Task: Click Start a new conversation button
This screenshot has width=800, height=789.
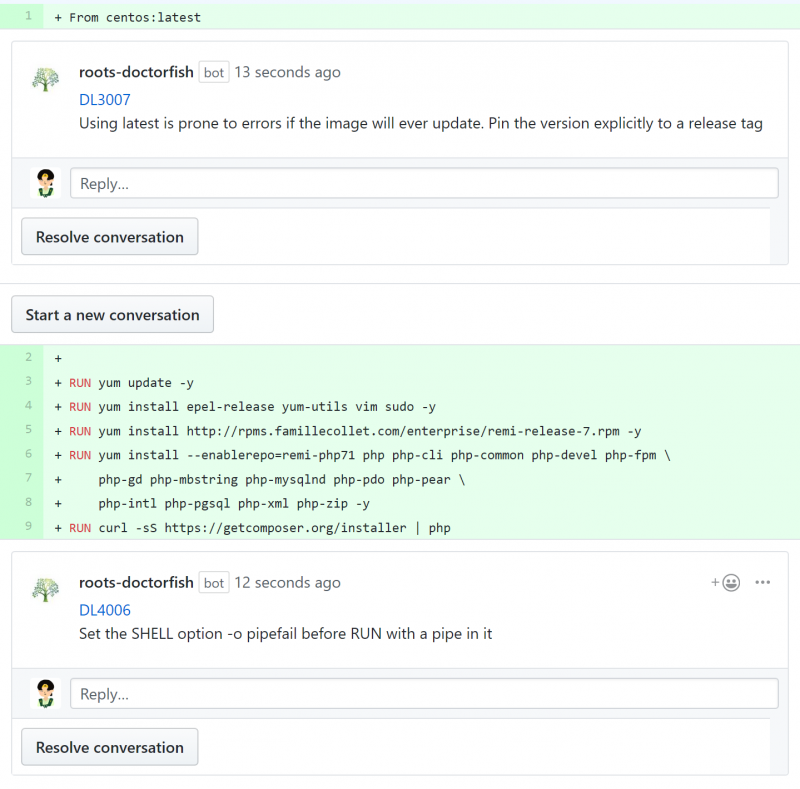Action: [112, 315]
